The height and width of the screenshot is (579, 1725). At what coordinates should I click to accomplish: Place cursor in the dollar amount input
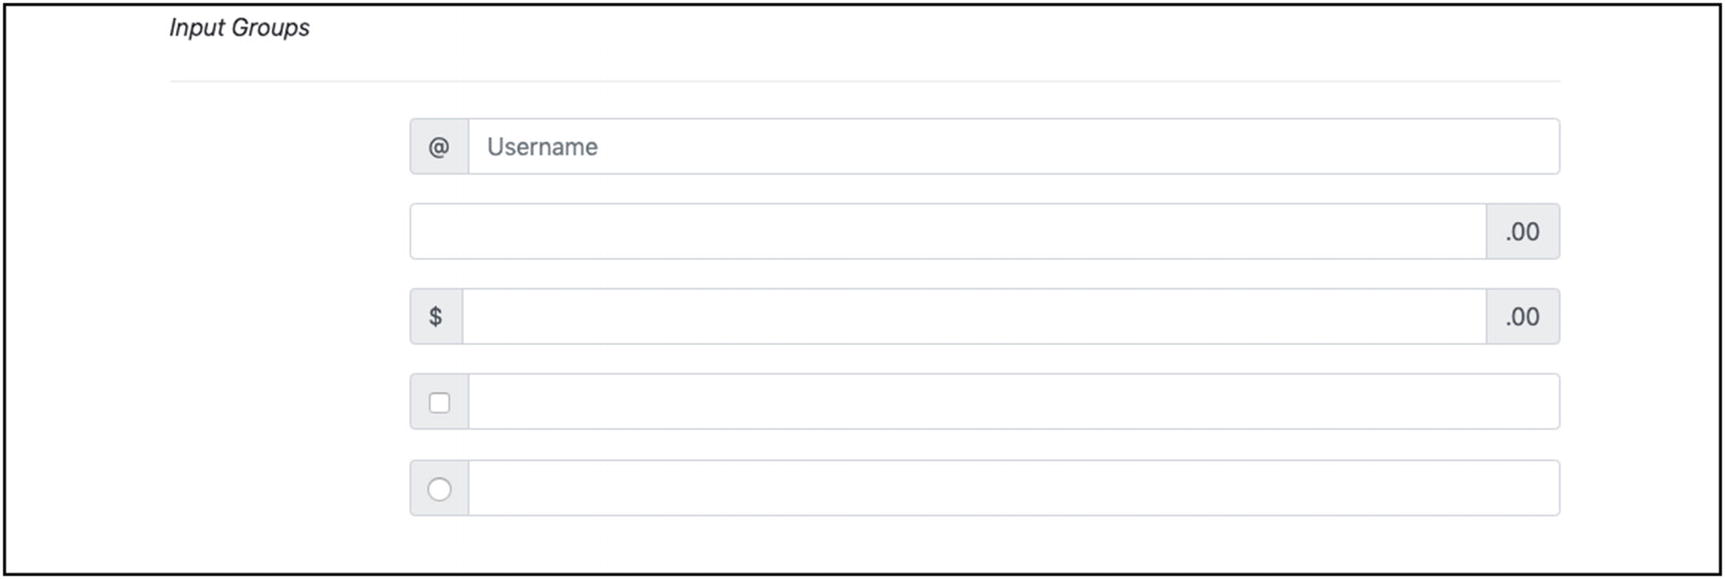tap(973, 317)
